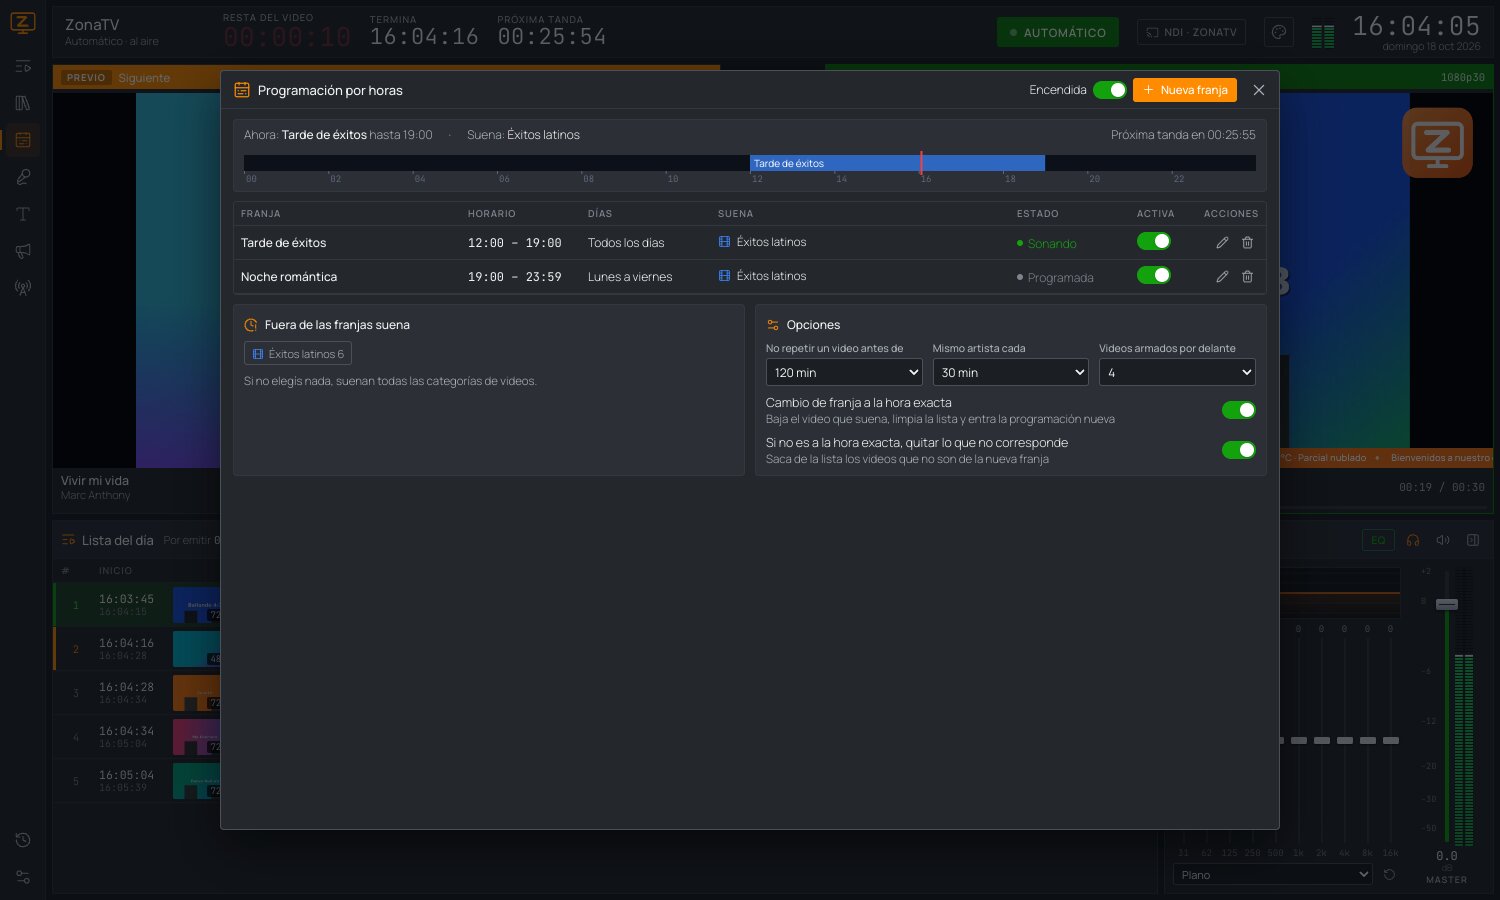Click the Éxitos latinos 6 category chip

(x=298, y=354)
